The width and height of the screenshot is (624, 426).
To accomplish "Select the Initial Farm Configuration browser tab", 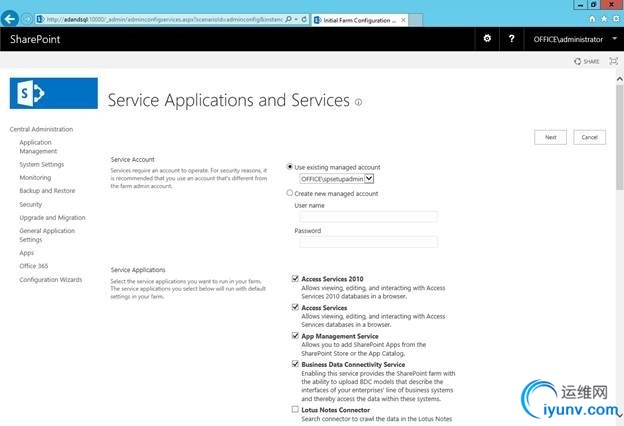I will click(x=359, y=20).
